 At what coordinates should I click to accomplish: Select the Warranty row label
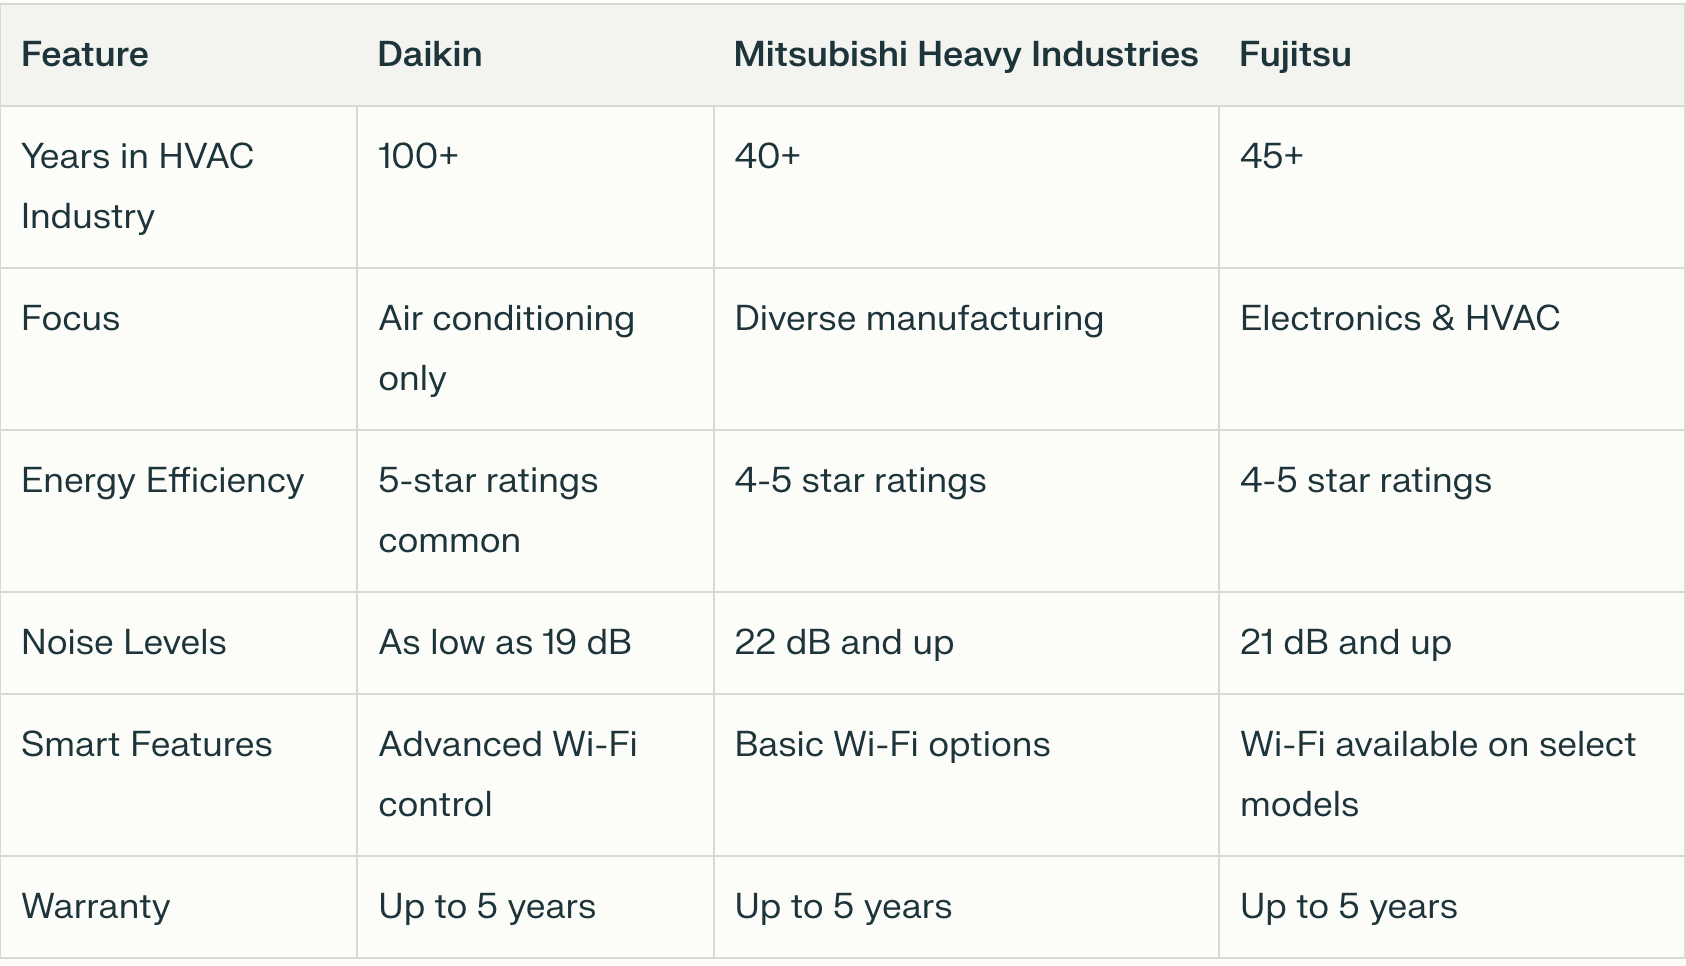click(95, 906)
